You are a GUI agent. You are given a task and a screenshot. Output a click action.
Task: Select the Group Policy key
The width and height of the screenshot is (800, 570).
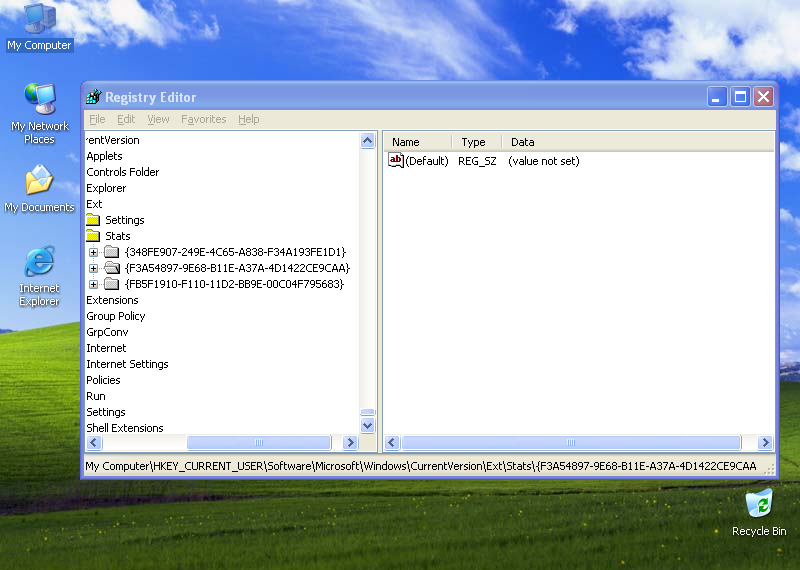click(116, 316)
